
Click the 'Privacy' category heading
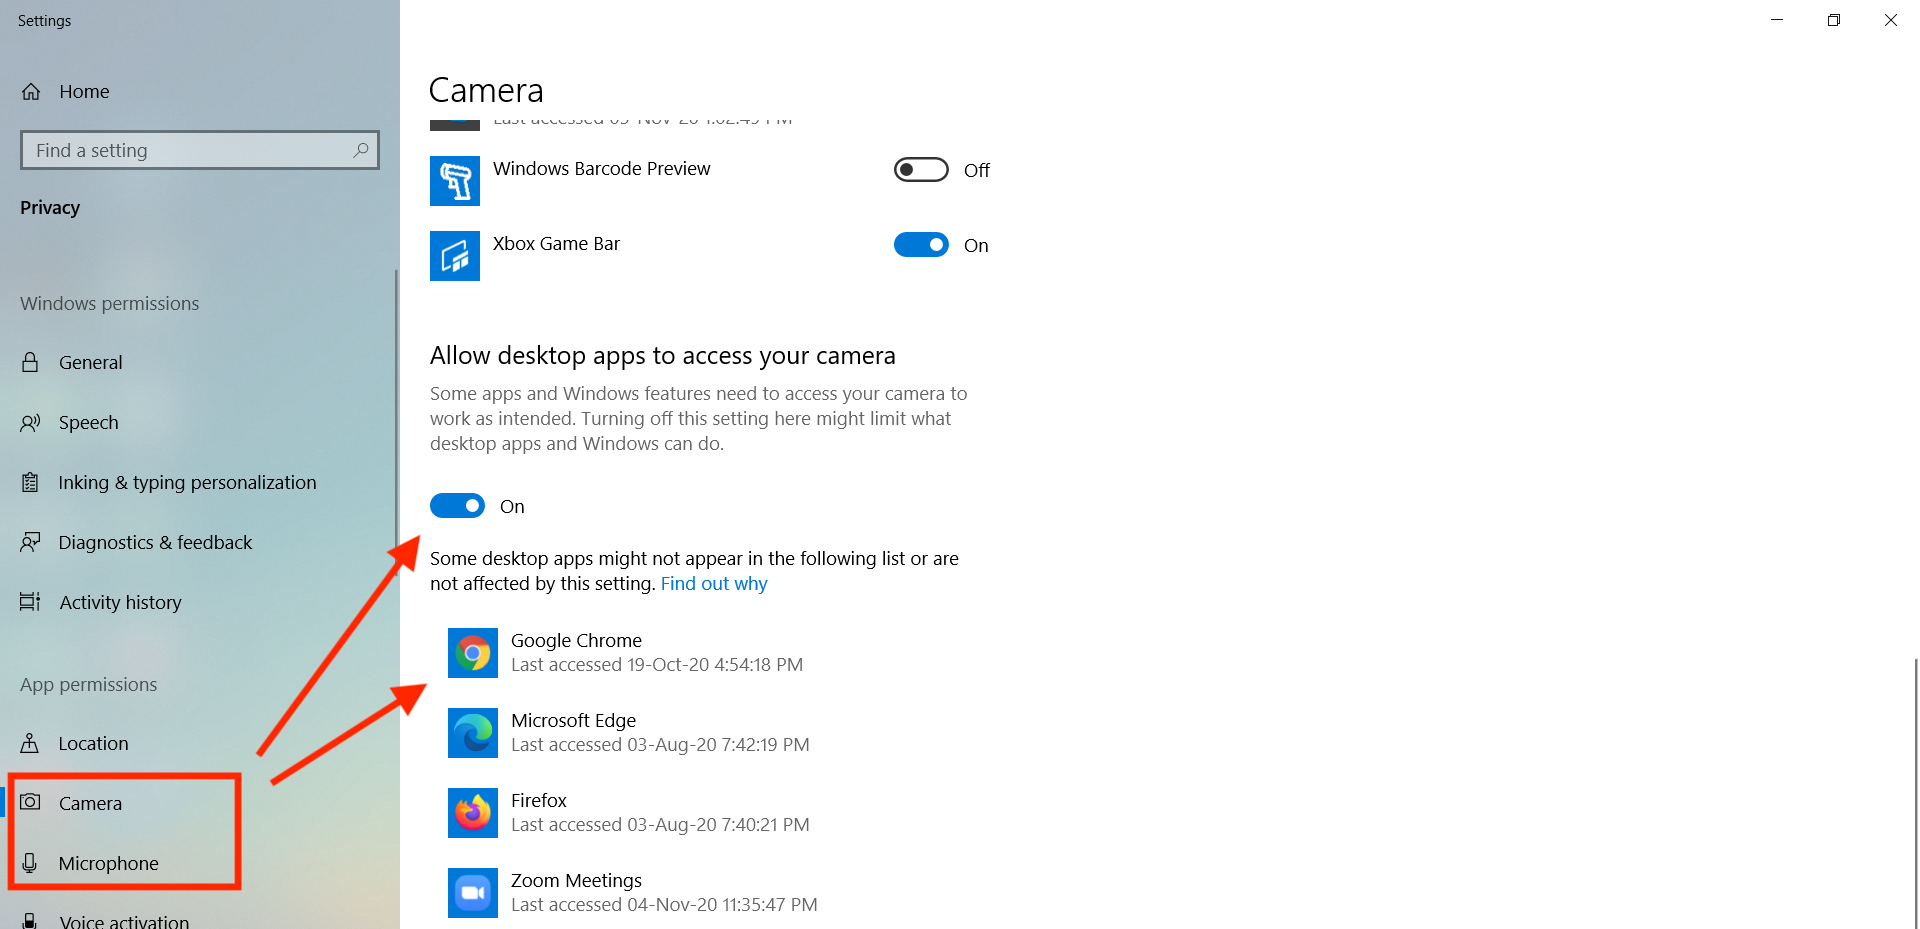point(50,207)
